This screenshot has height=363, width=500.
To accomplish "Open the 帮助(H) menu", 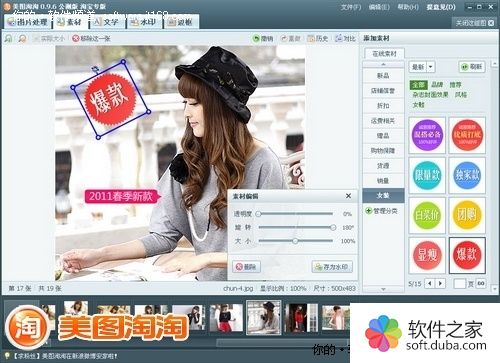I will pos(408,7).
